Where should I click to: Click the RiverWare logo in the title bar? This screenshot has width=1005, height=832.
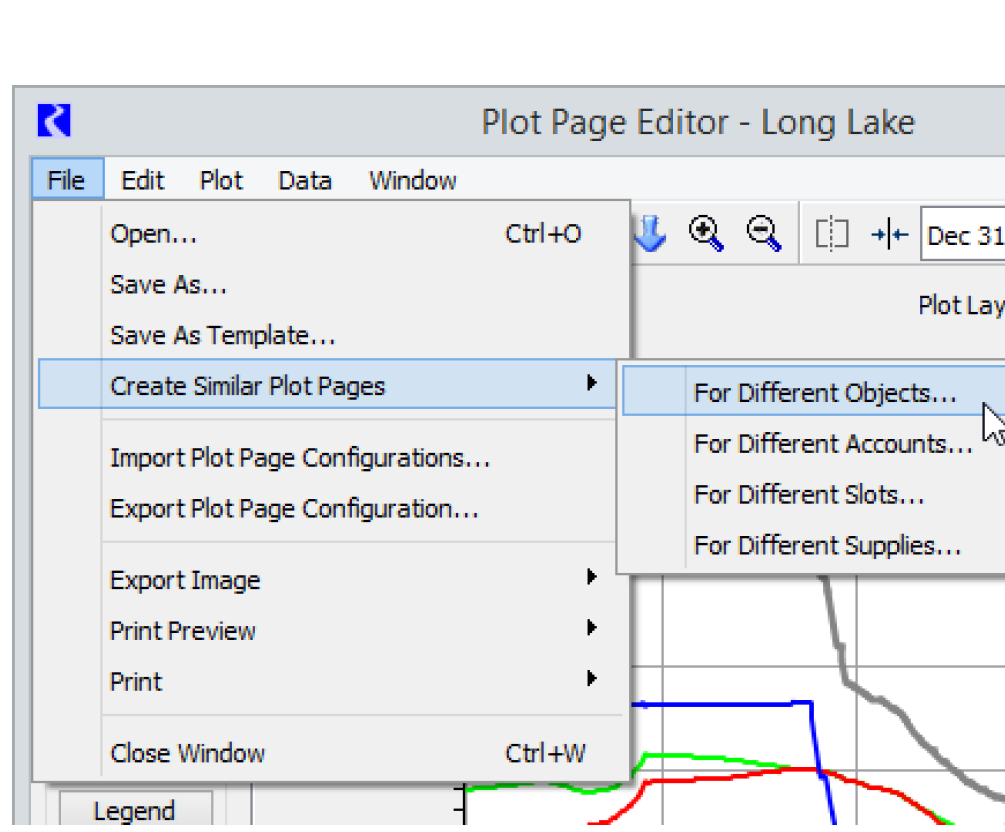(54, 121)
